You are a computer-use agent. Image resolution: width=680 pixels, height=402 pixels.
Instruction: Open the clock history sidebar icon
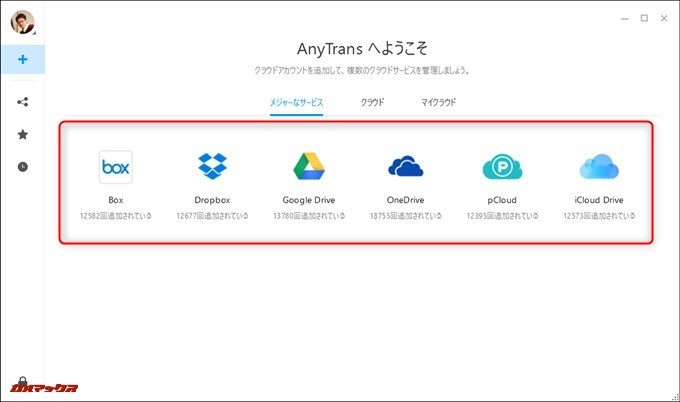pyautogui.click(x=23, y=167)
